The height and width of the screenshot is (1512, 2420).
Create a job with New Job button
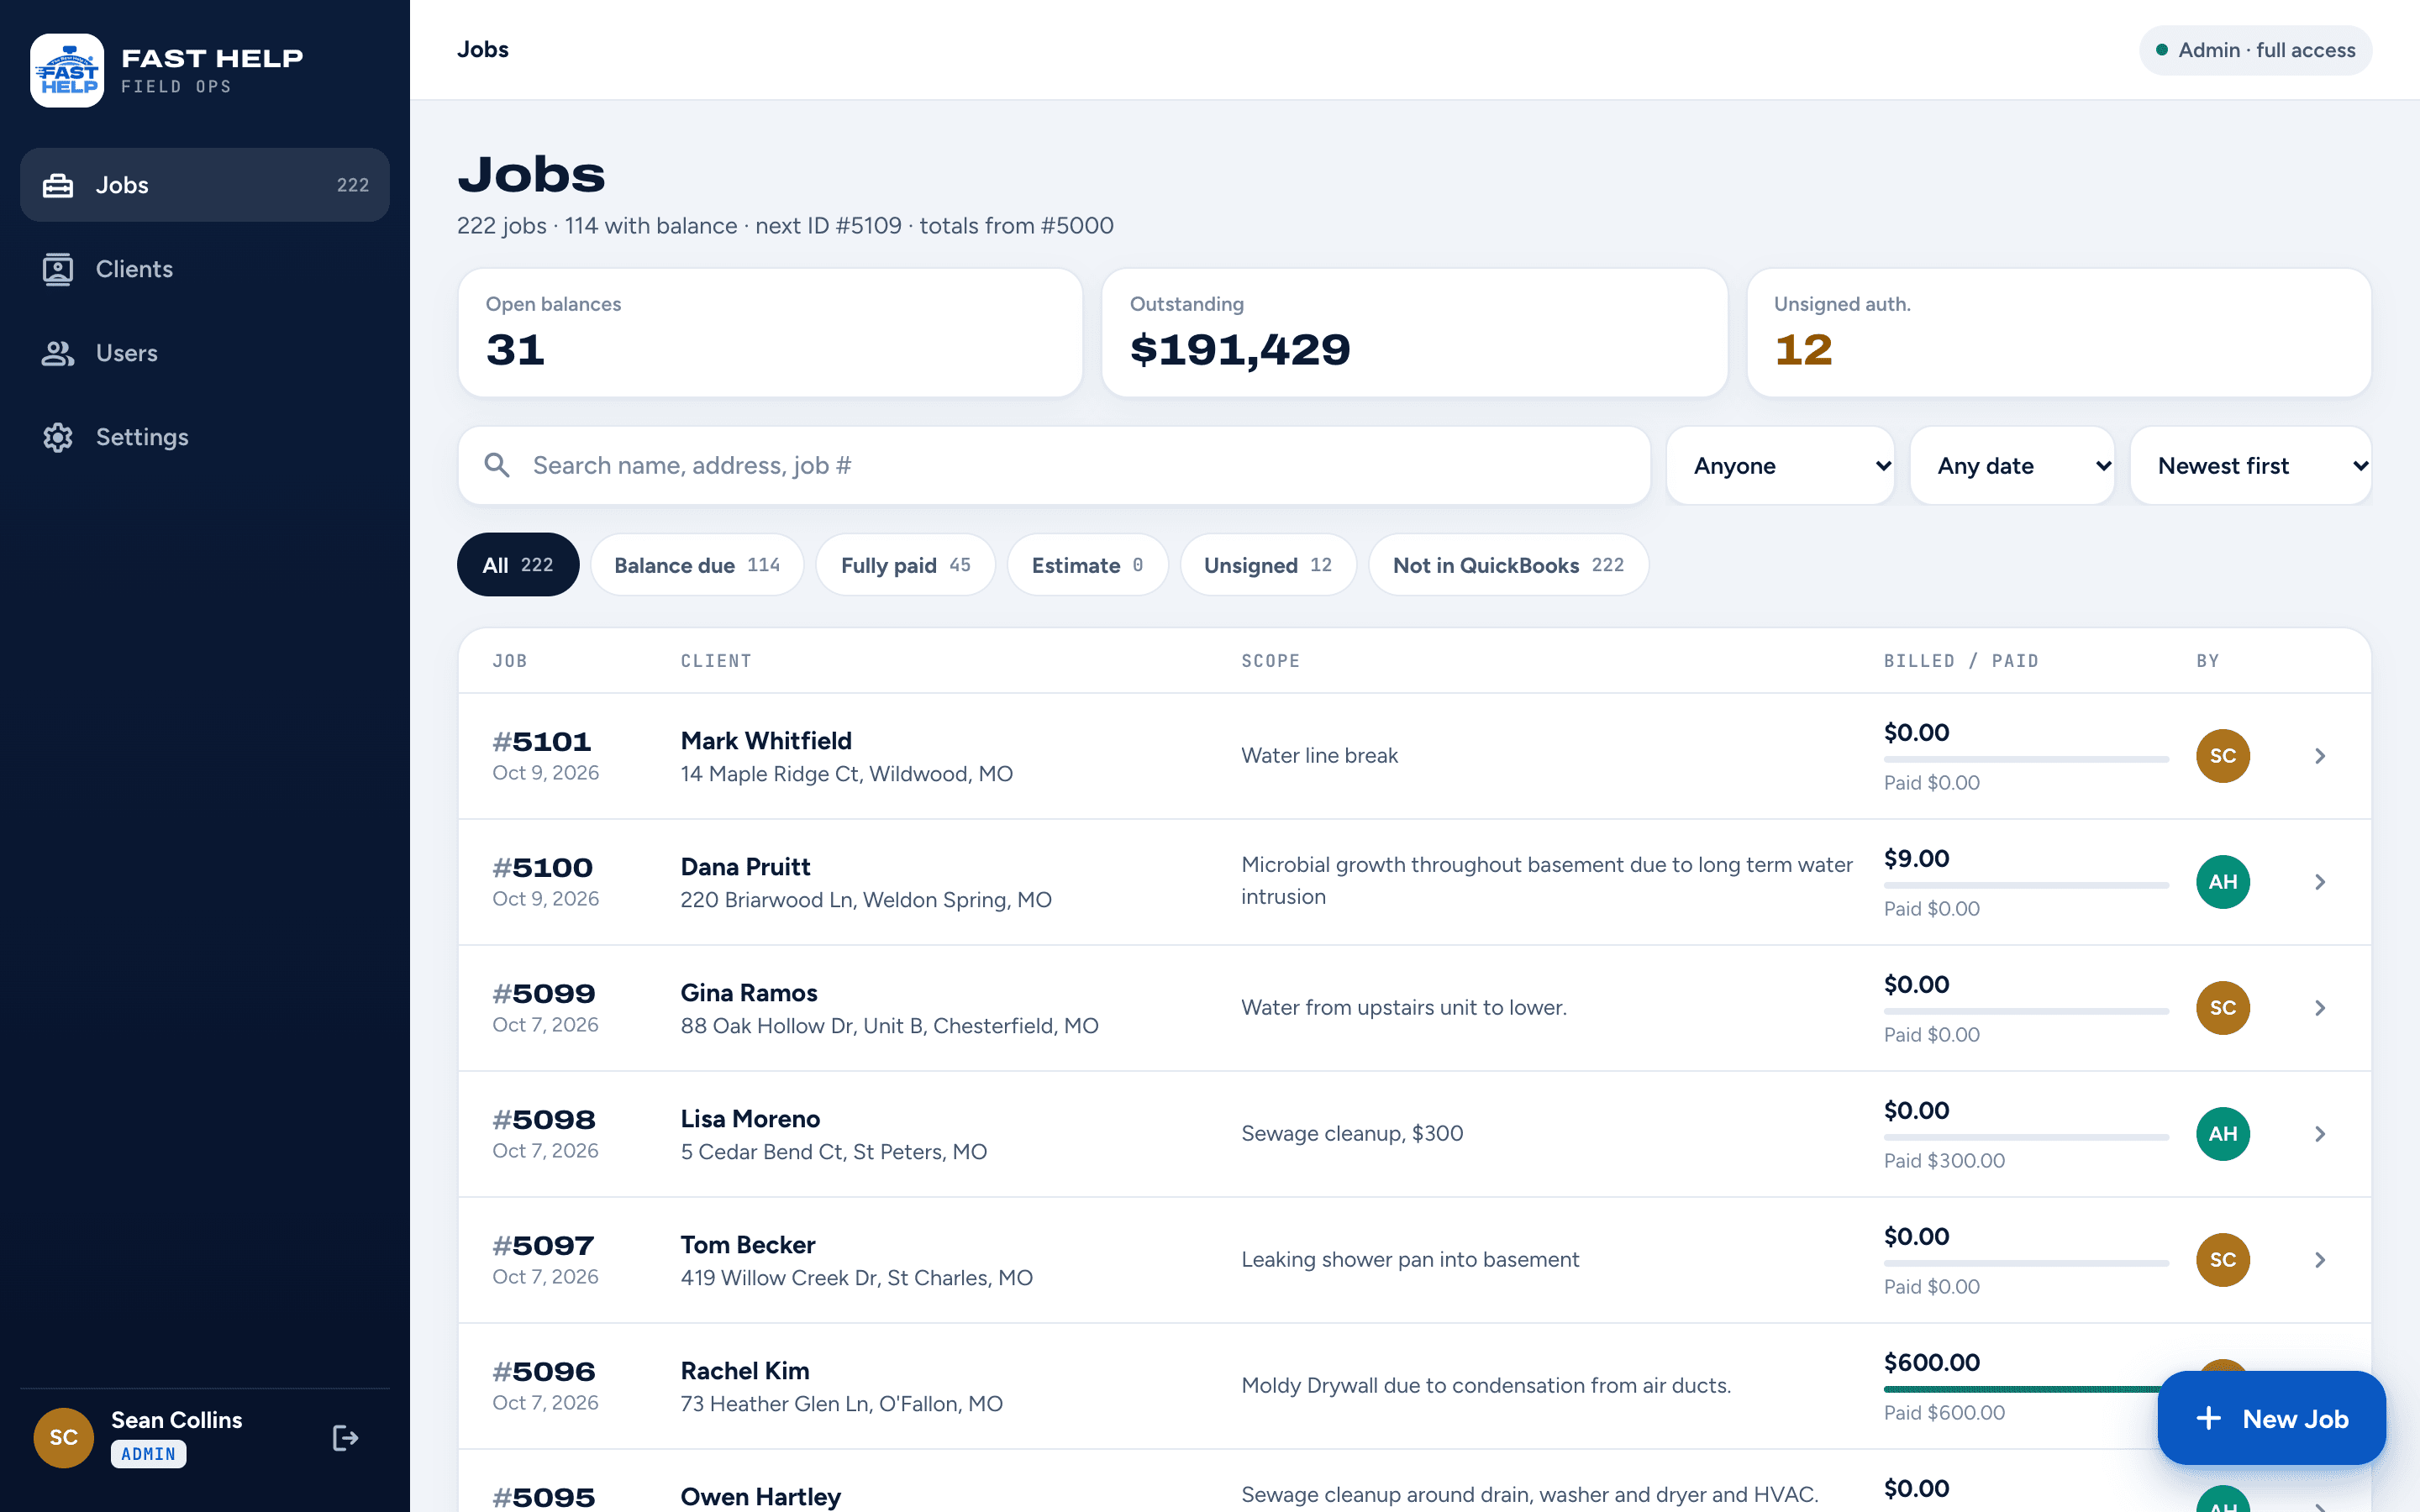(x=2271, y=1418)
